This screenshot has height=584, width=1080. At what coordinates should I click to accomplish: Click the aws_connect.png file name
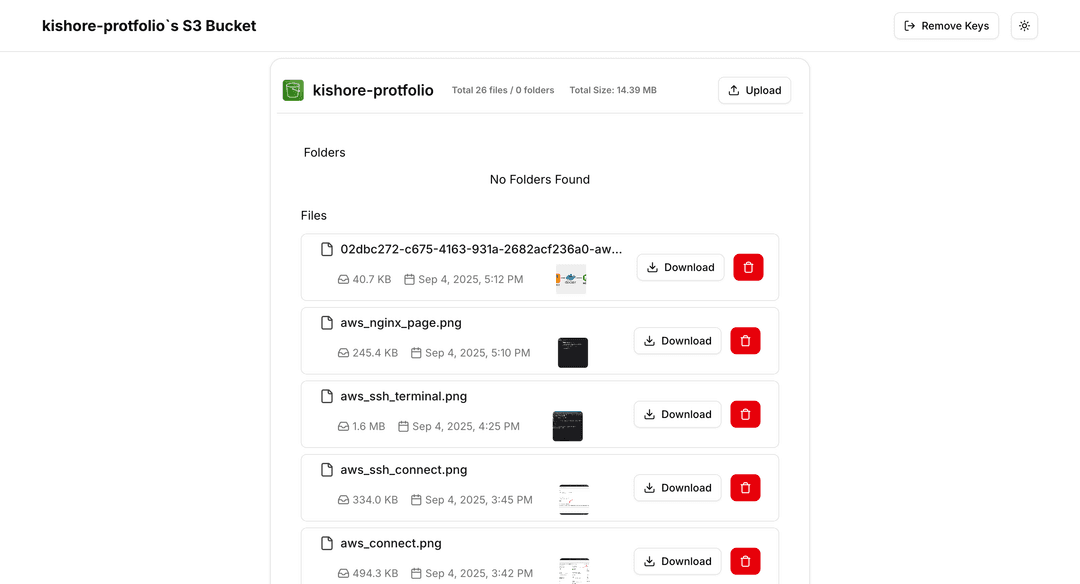click(391, 543)
